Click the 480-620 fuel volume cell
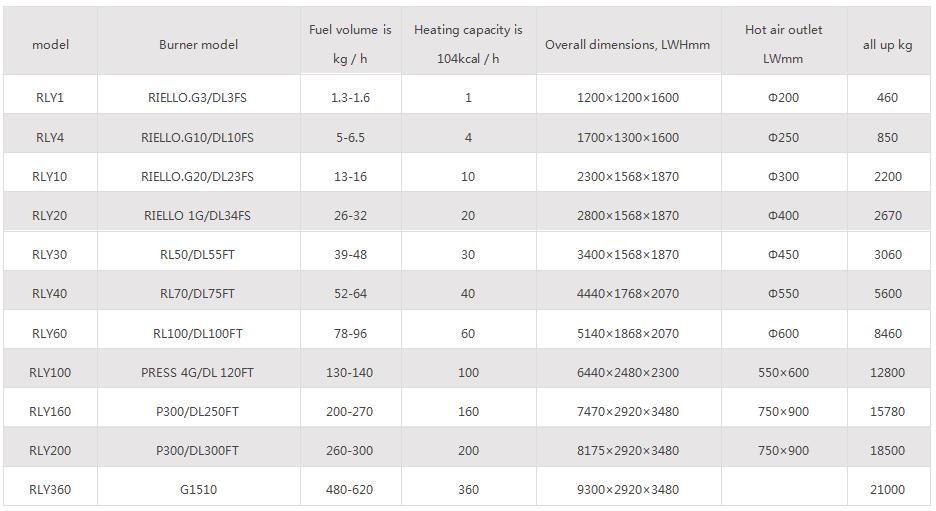This screenshot has height=511, width=936. pyautogui.click(x=350, y=490)
